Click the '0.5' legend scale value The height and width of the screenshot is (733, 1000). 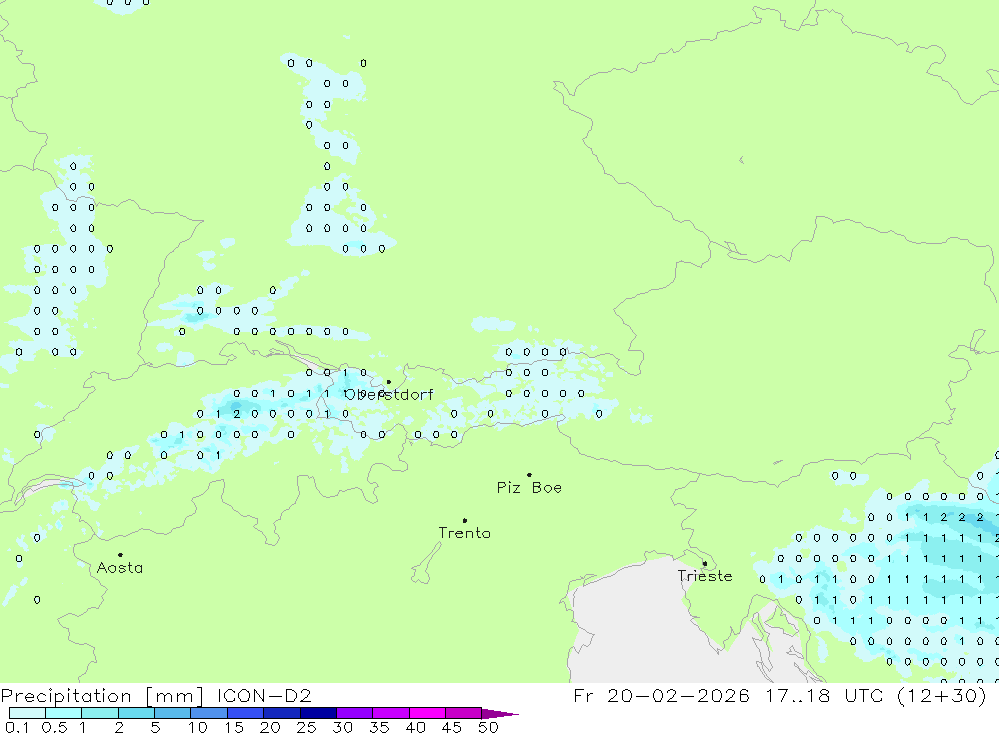pyautogui.click(x=54, y=727)
